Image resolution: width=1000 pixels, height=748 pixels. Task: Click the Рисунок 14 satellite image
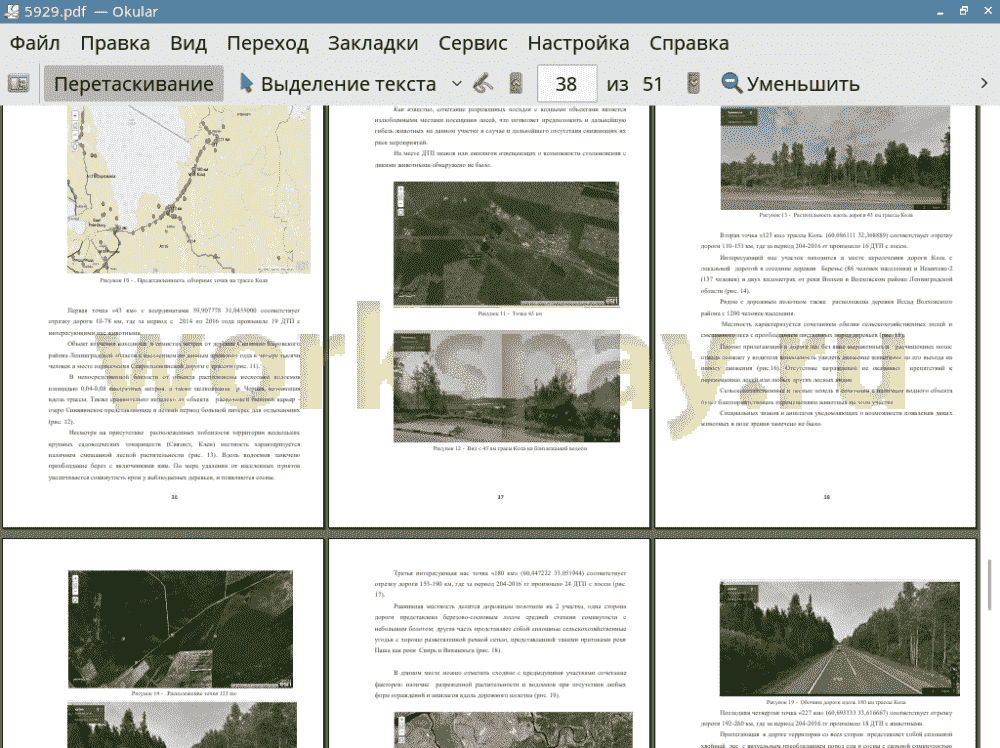pos(180,629)
